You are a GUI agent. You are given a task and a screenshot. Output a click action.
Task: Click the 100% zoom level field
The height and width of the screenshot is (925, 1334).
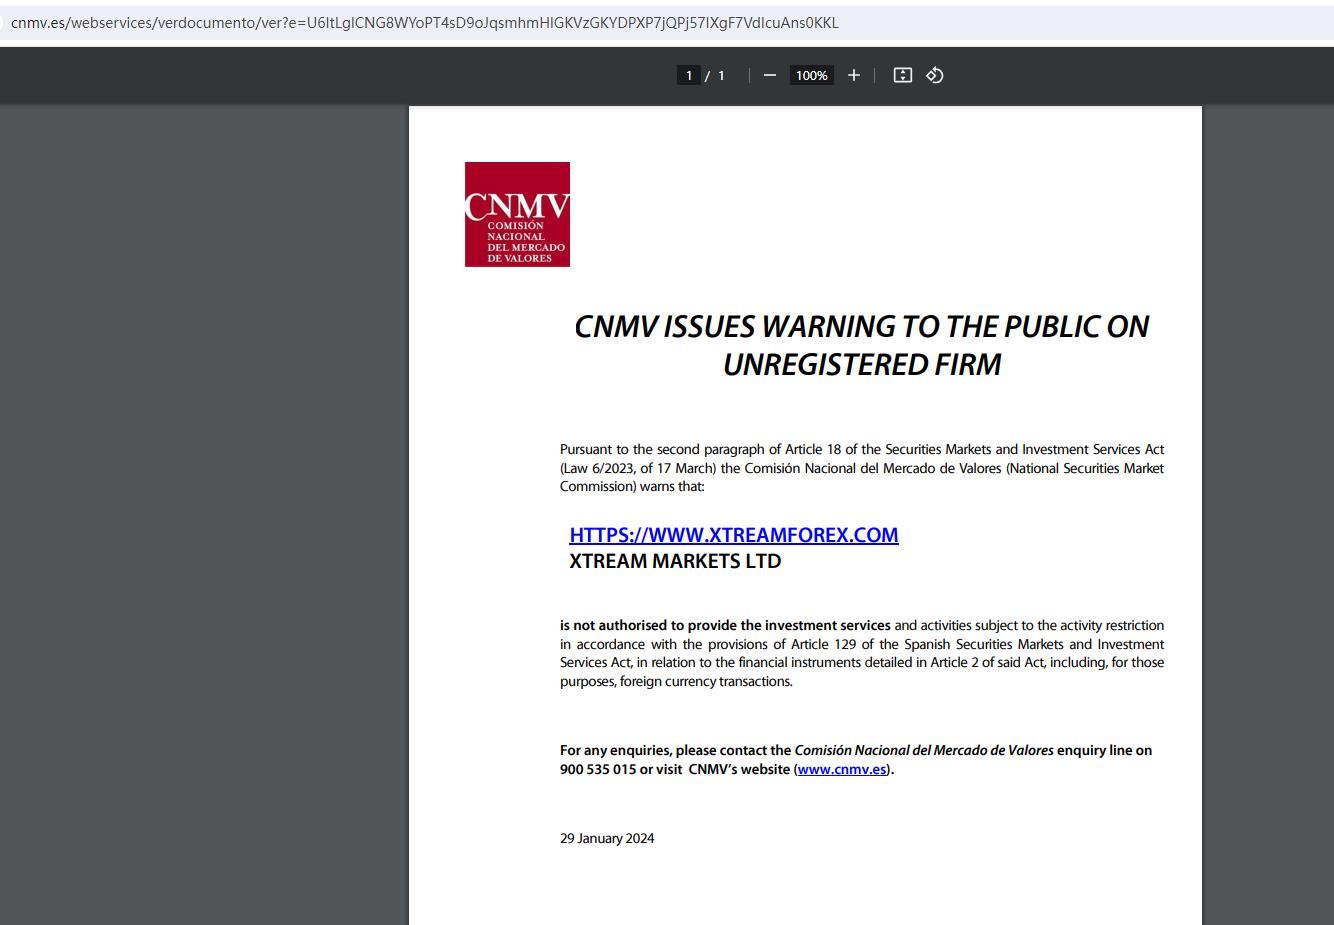pyautogui.click(x=811, y=75)
